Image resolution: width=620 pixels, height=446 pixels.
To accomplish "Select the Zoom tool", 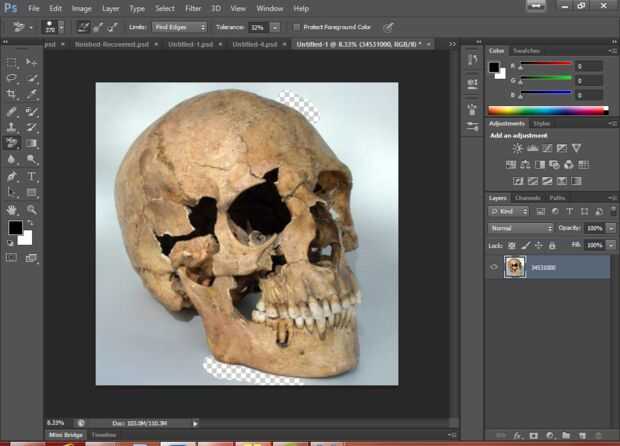I will 31,209.
